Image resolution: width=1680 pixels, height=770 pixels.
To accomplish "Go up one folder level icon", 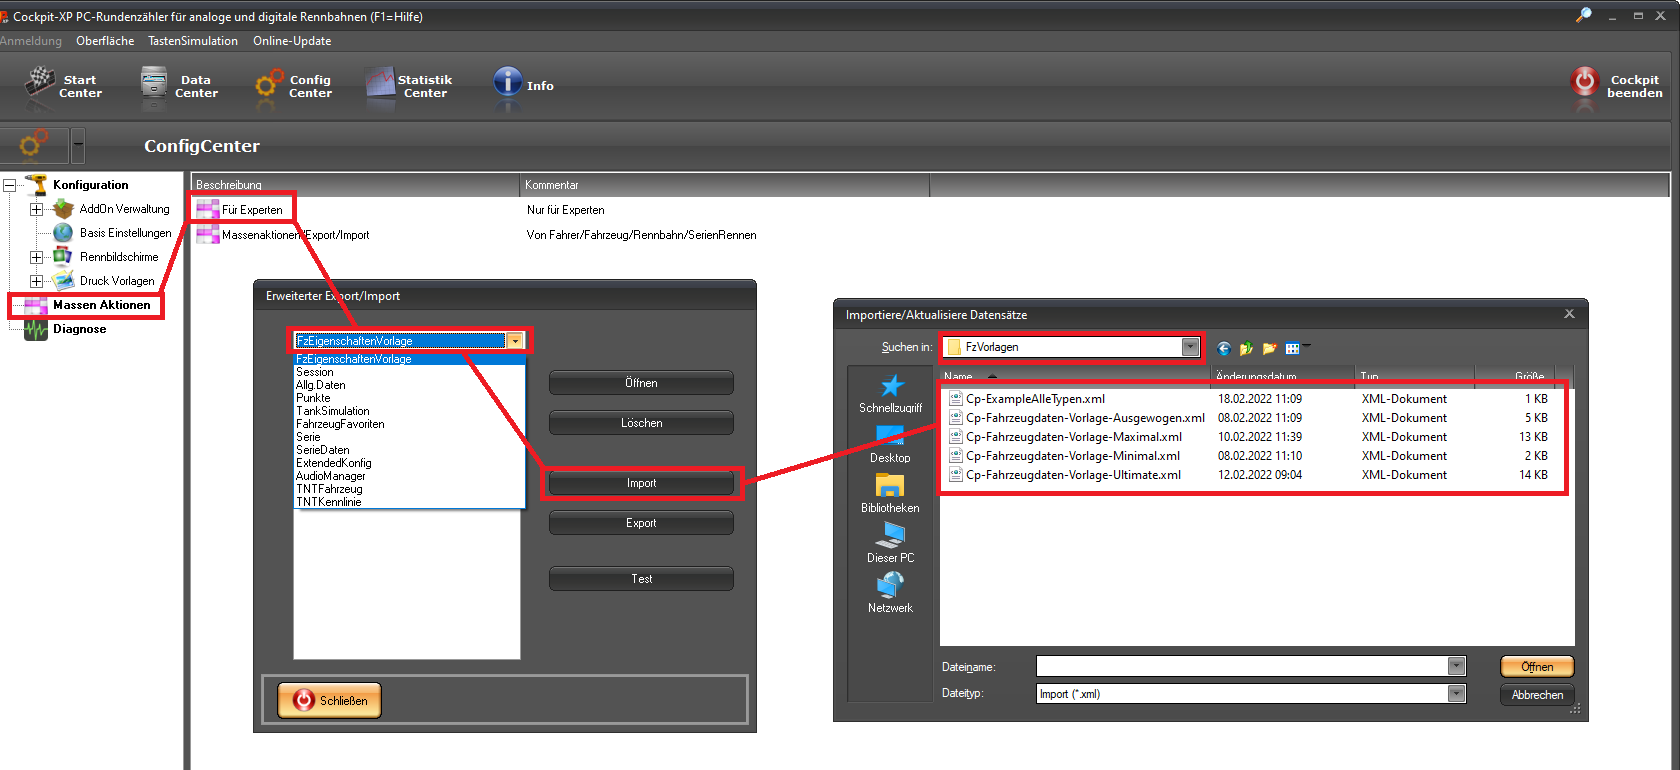I will pos(1246,348).
